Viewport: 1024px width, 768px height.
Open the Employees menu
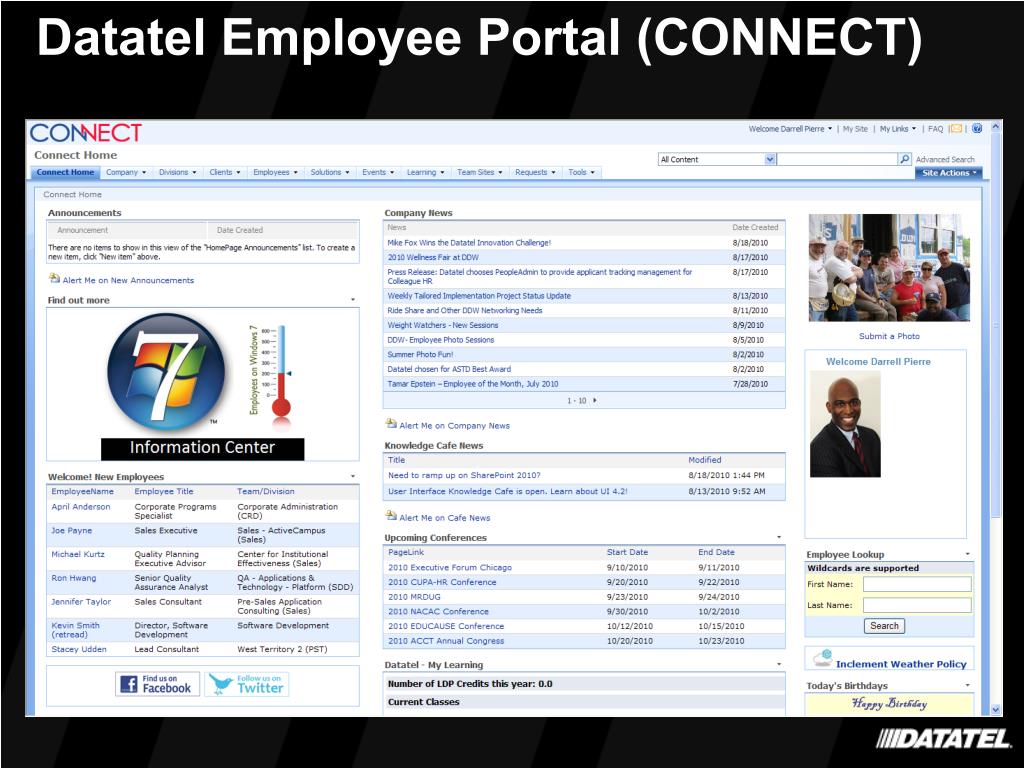[275, 172]
